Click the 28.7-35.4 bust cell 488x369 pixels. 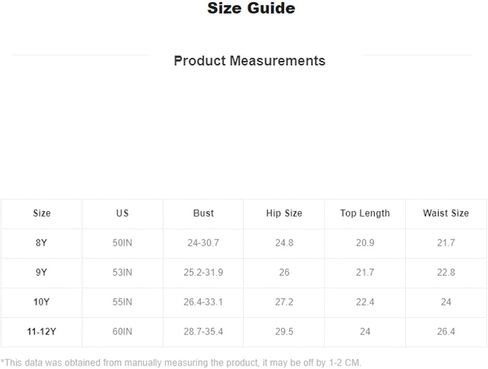click(203, 332)
